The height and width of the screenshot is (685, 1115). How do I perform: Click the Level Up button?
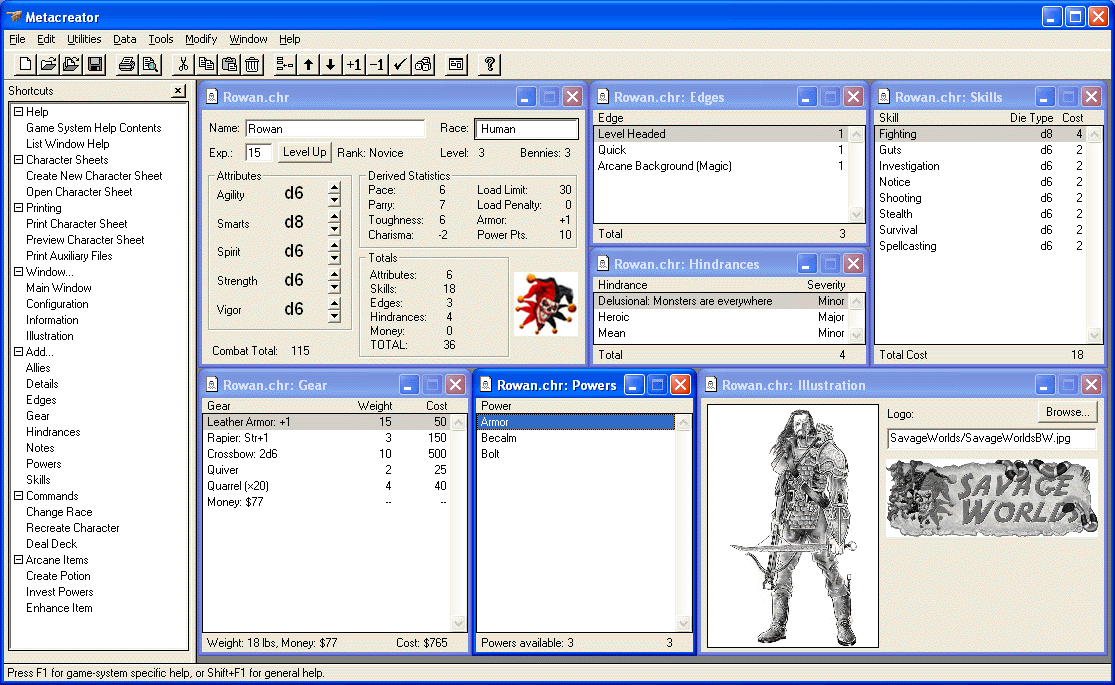(304, 152)
